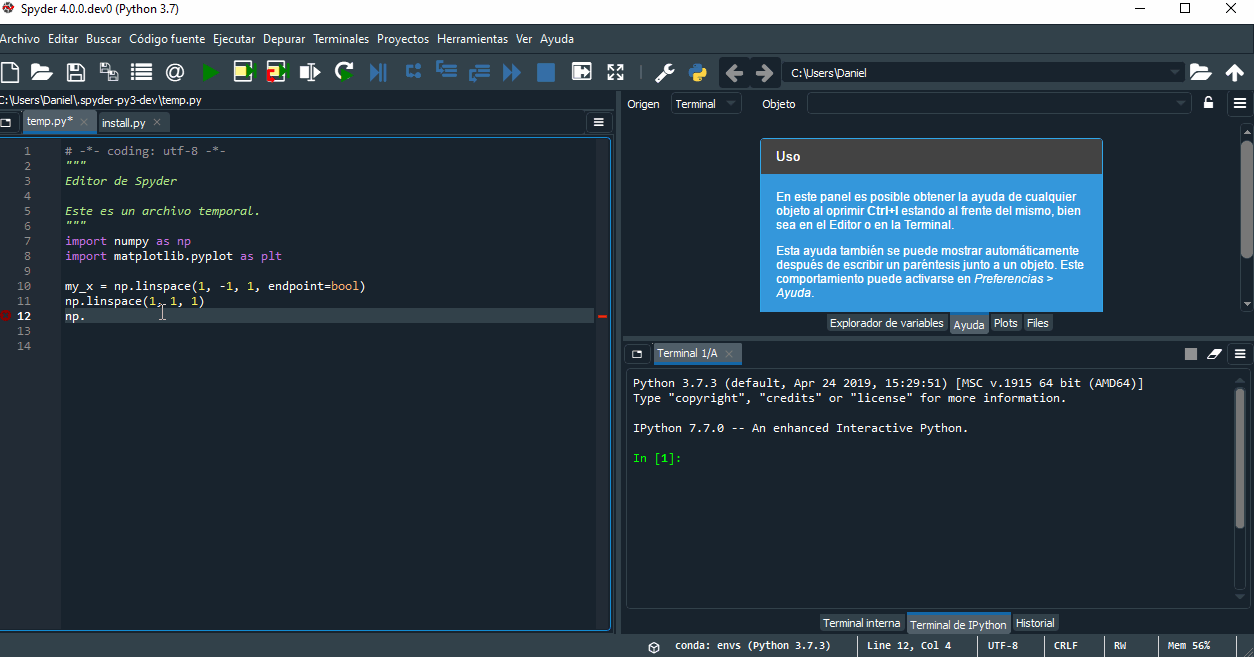Viewport: 1254px width, 657px height.
Task: Go to the parent directory with the up arrow
Action: coord(1235,73)
